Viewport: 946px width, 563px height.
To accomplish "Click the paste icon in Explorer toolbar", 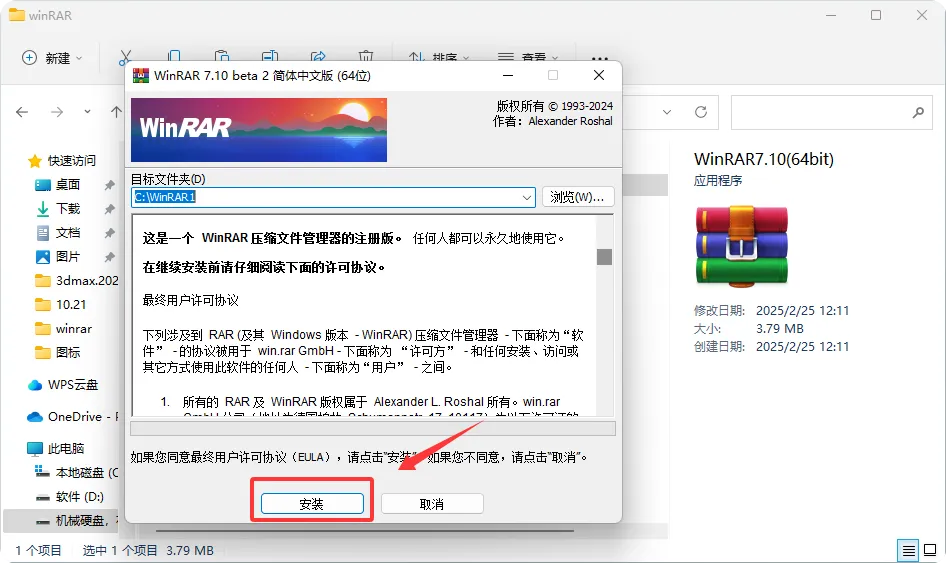I will click(222, 57).
